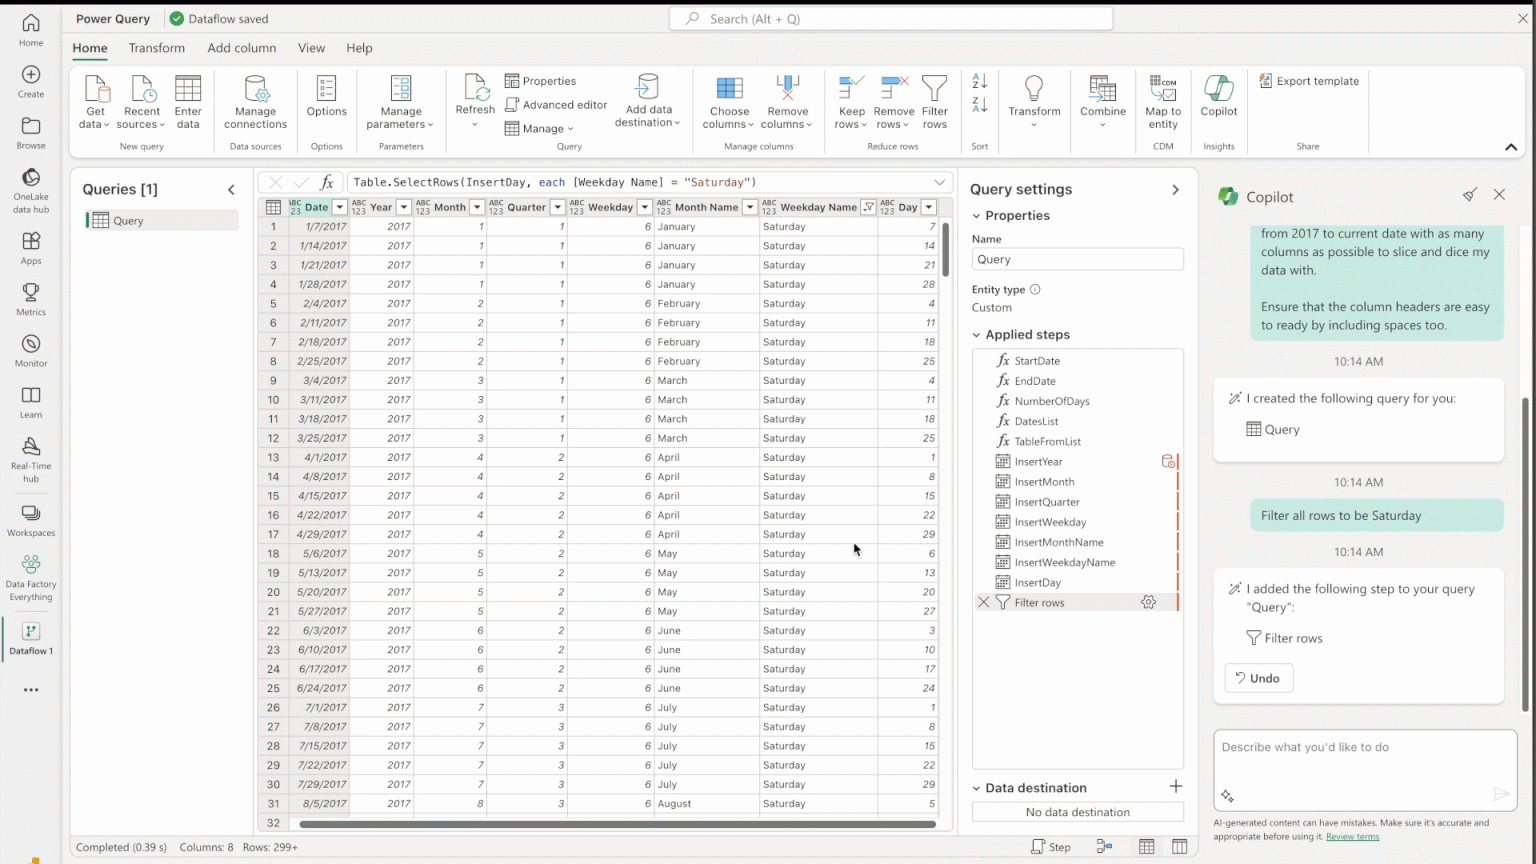Click the ribbon collapse chevron

pos(1512,145)
